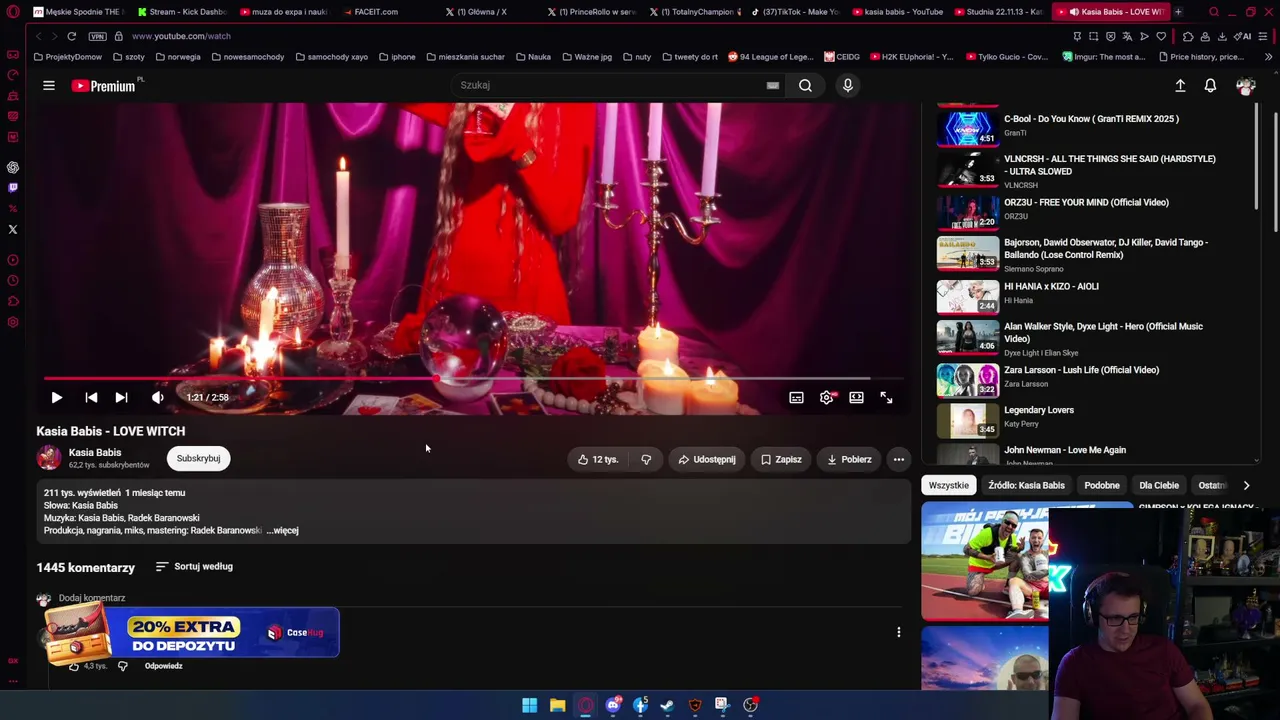Expand description with ...więcej
Screen dimensions: 1280x720
(x=283, y=530)
